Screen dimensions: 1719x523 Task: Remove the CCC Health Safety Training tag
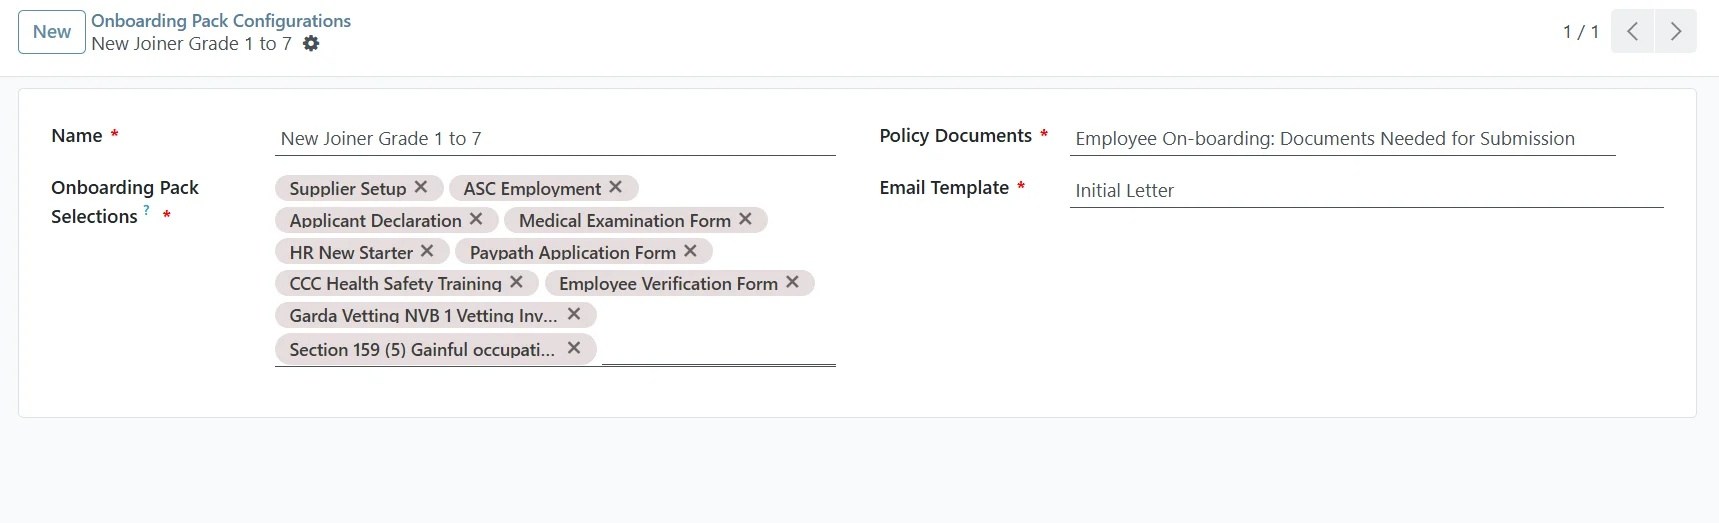point(516,283)
